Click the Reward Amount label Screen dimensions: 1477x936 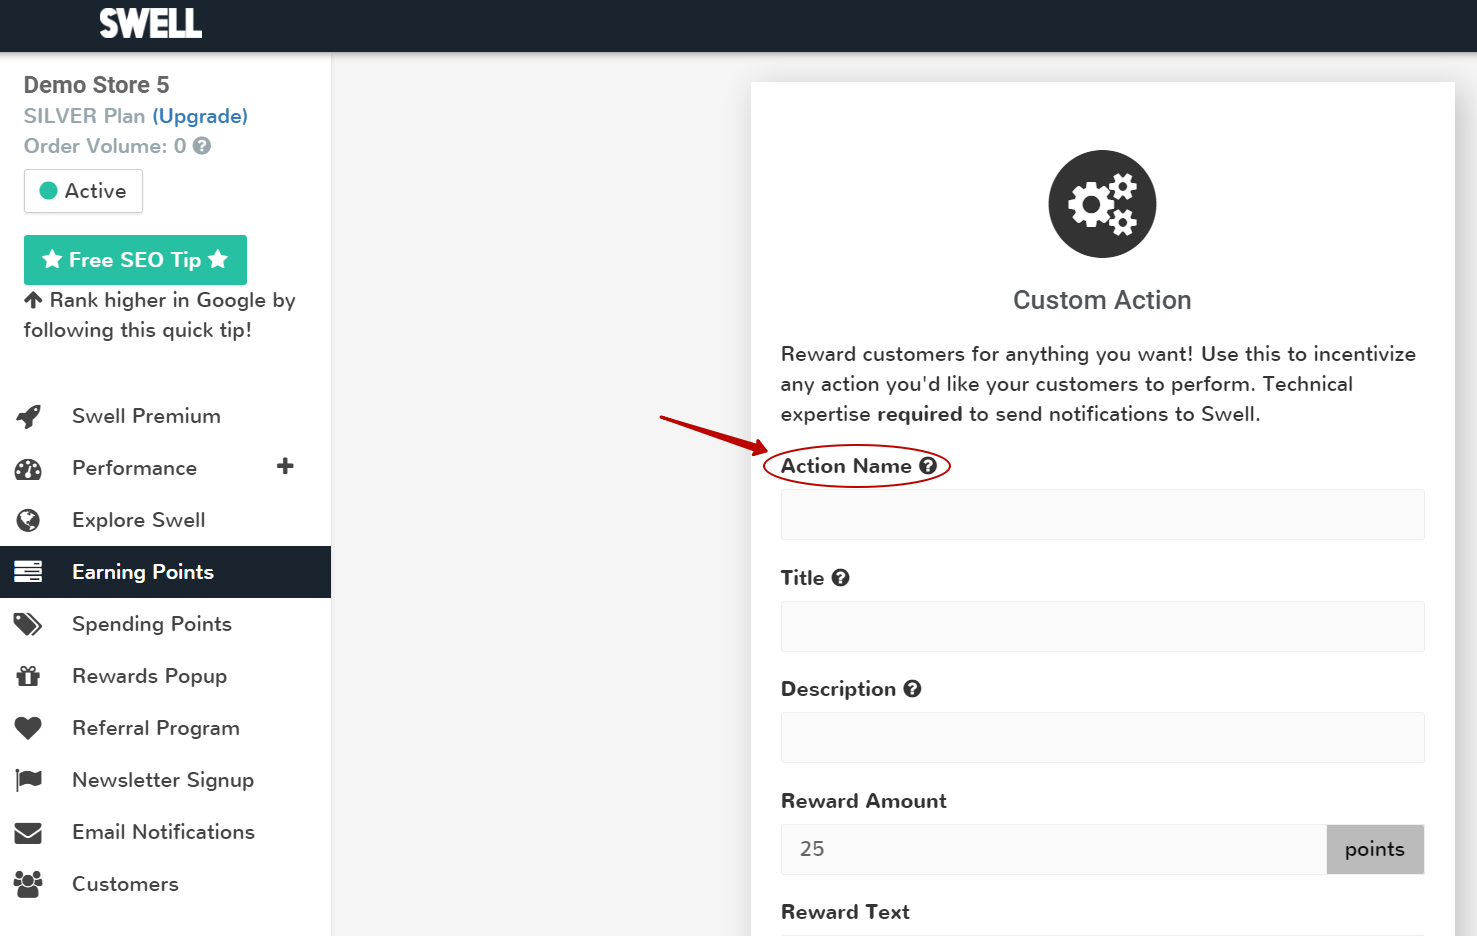coord(864,801)
